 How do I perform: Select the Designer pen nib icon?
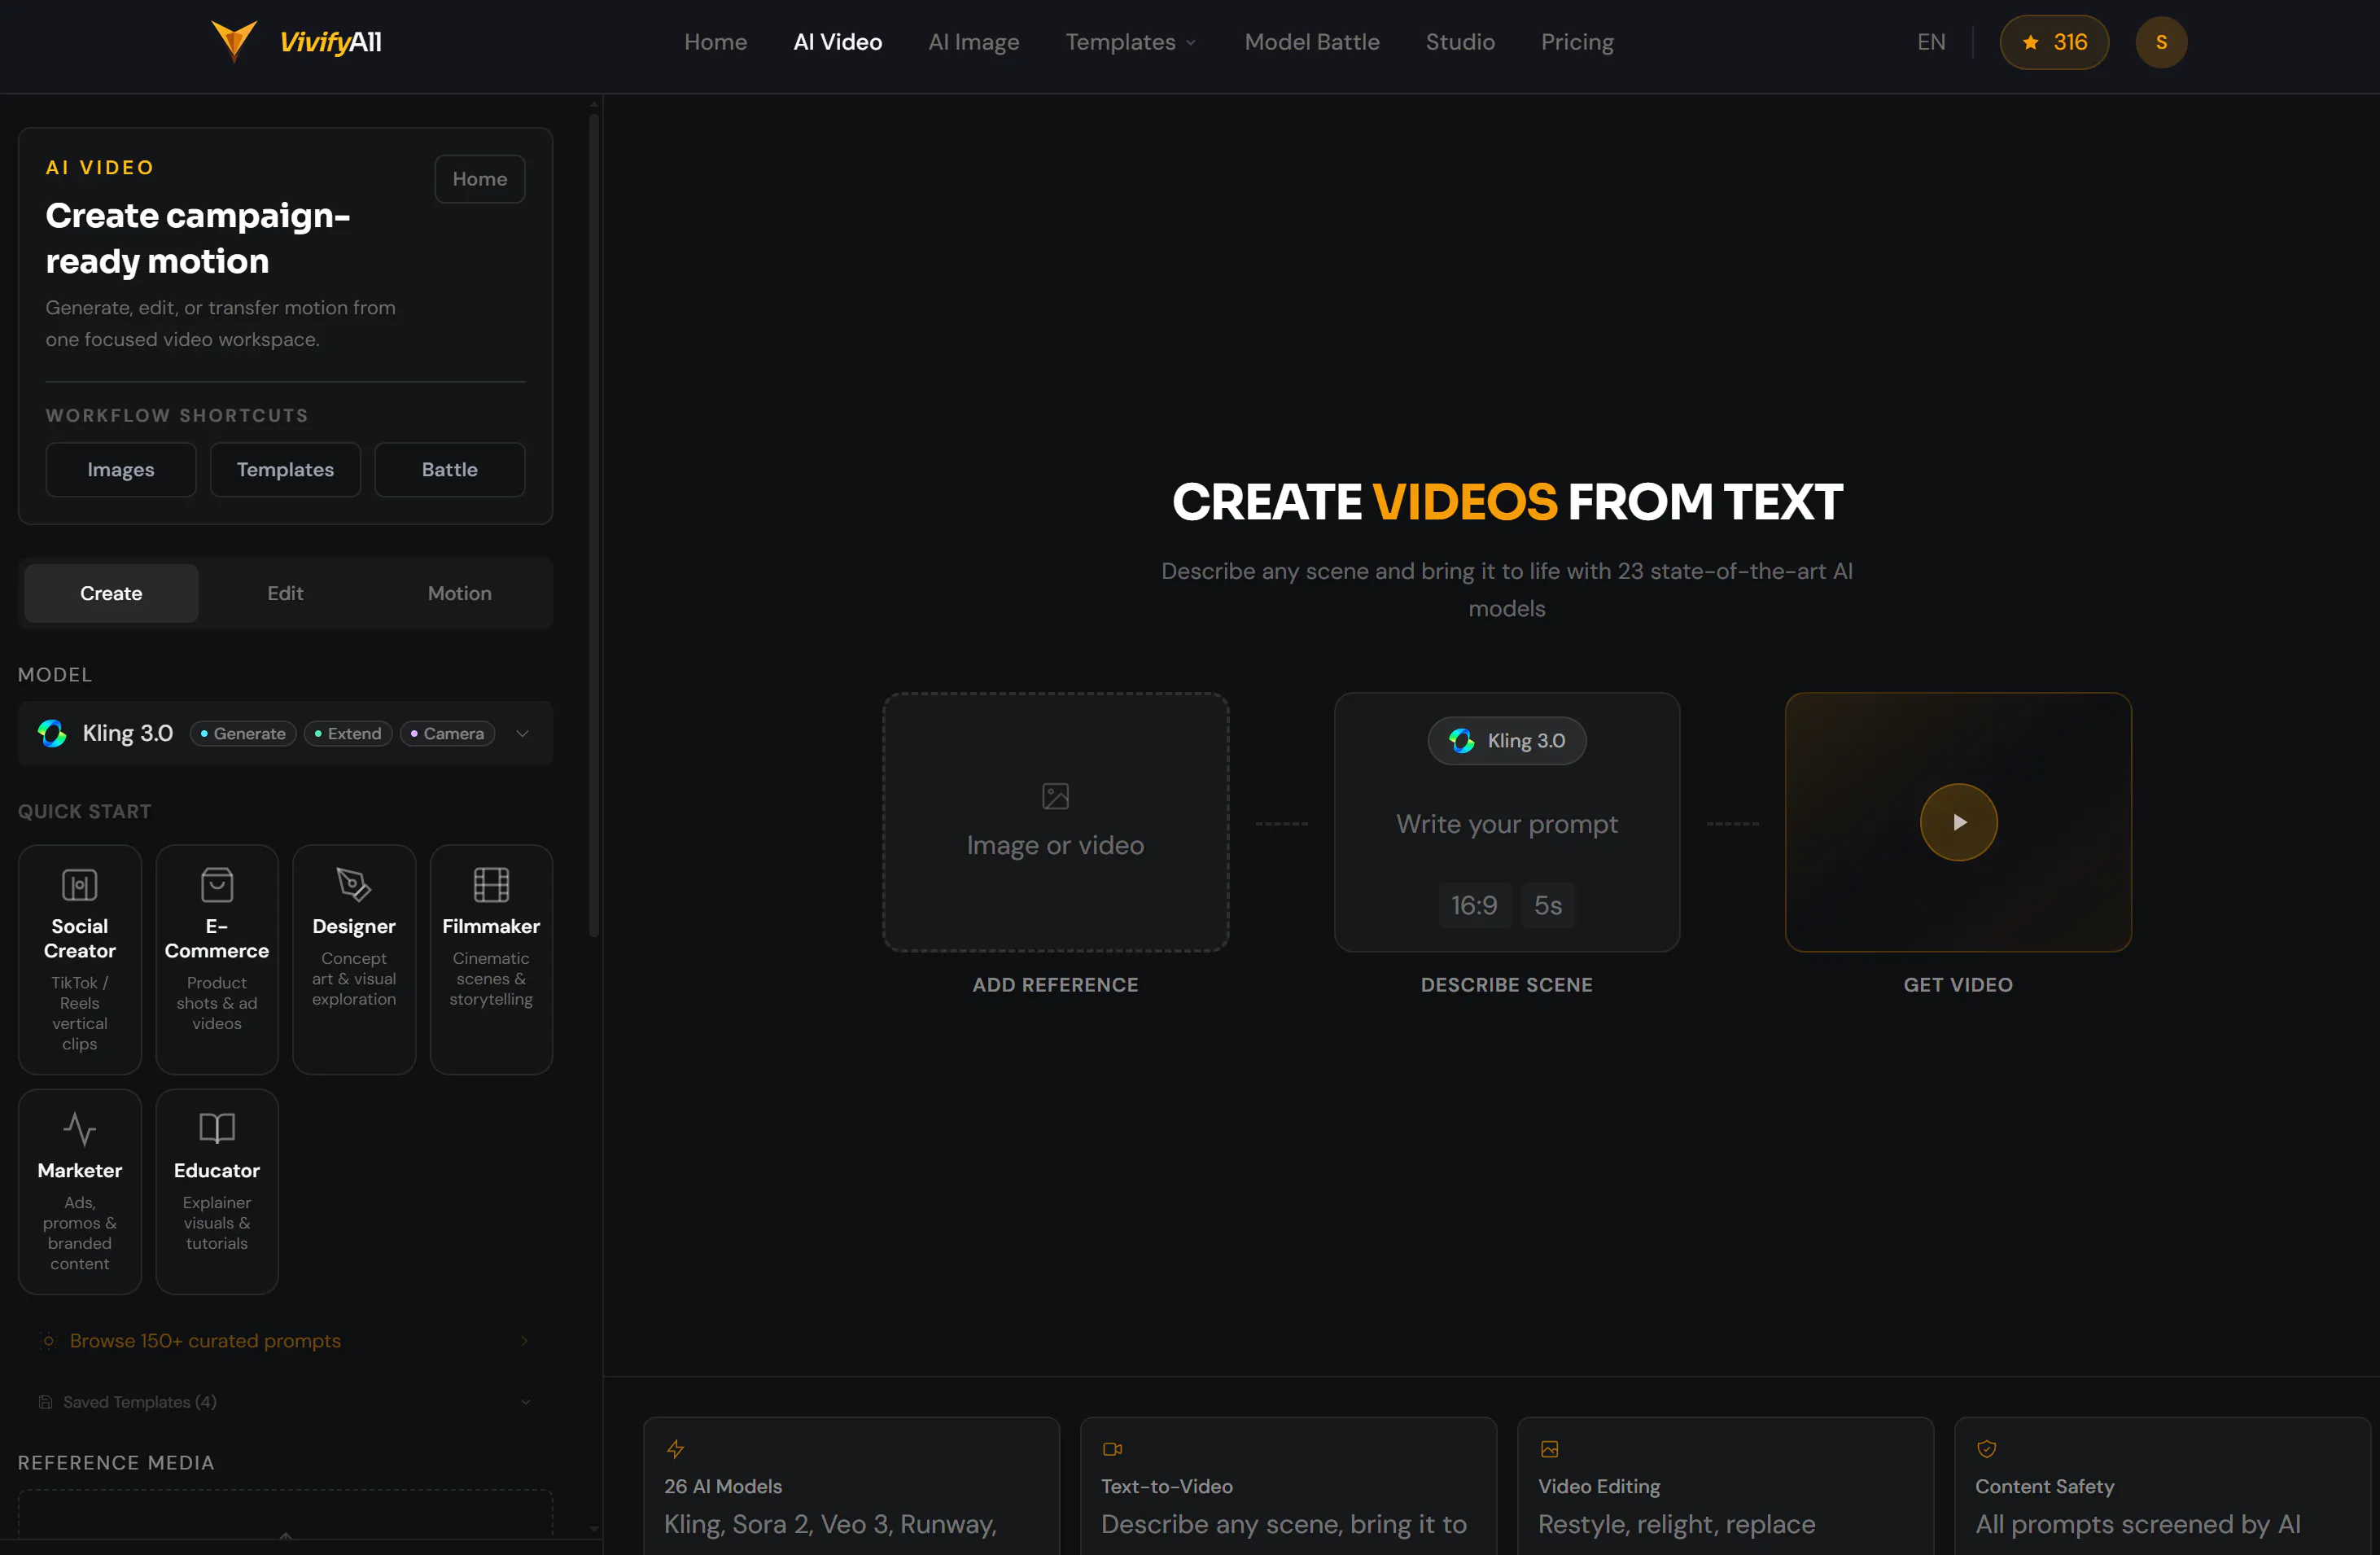point(354,885)
